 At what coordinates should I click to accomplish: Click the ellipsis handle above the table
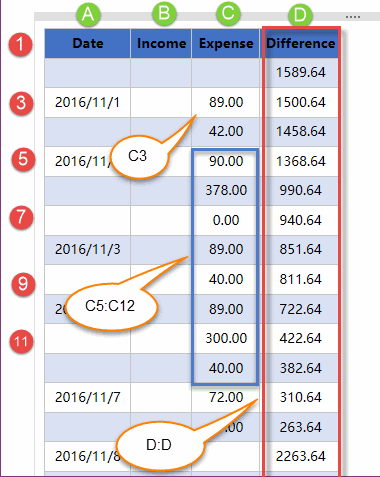(353, 17)
